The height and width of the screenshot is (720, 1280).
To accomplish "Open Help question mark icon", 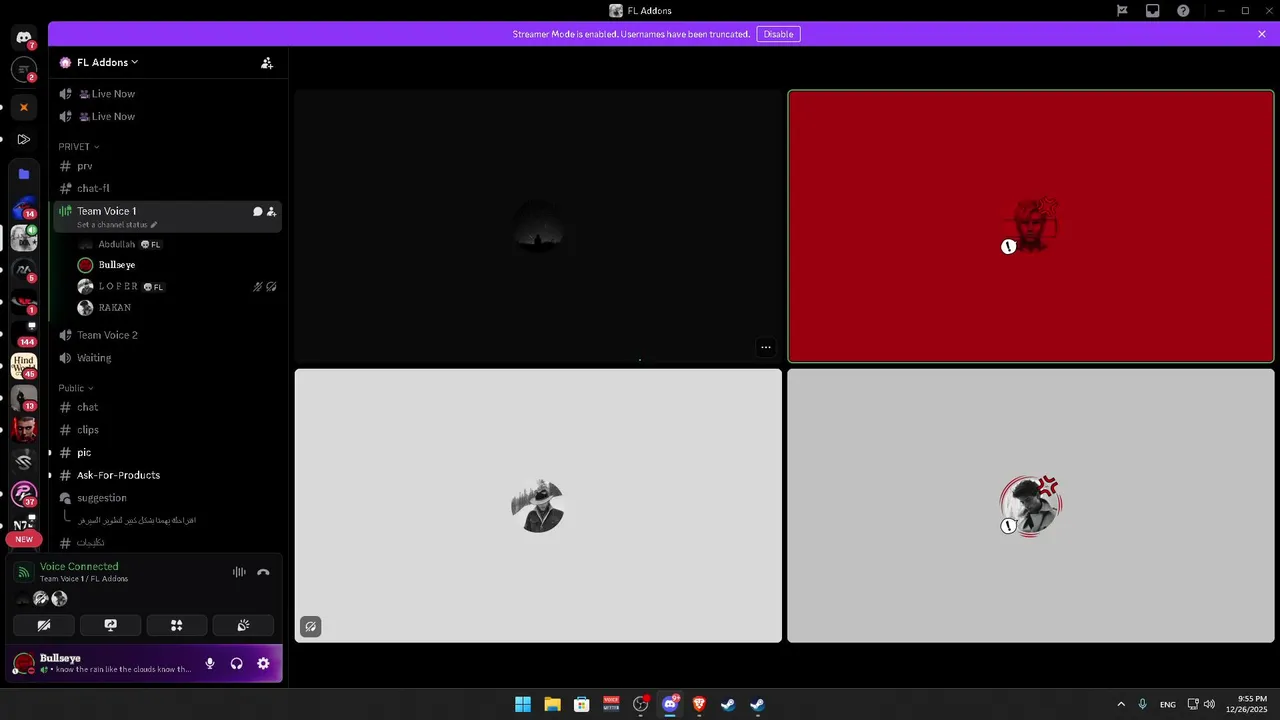I will (1183, 11).
